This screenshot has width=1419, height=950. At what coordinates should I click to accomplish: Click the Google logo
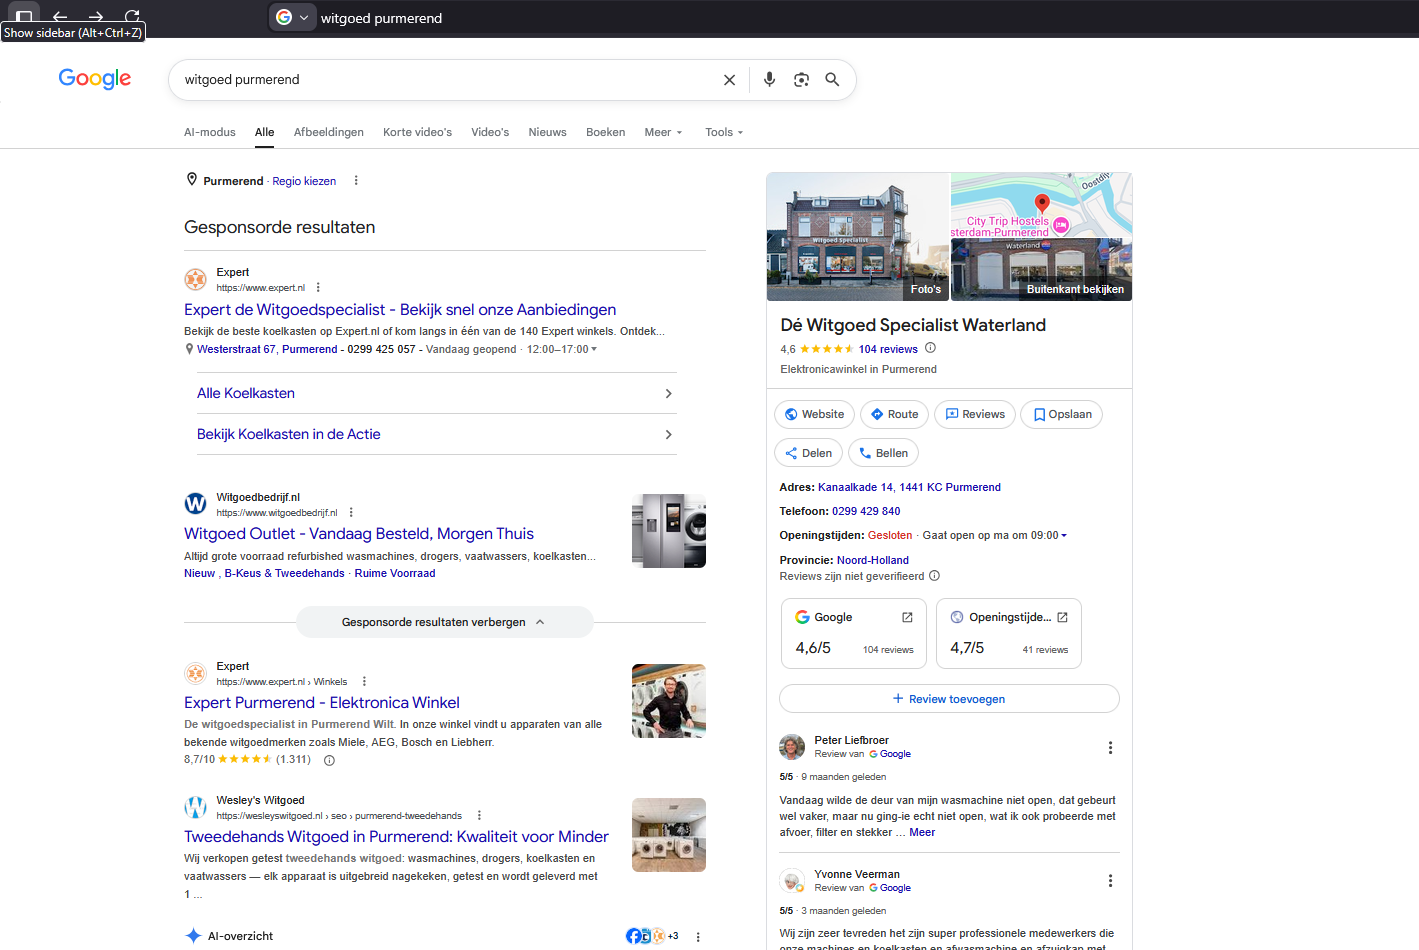[95, 79]
